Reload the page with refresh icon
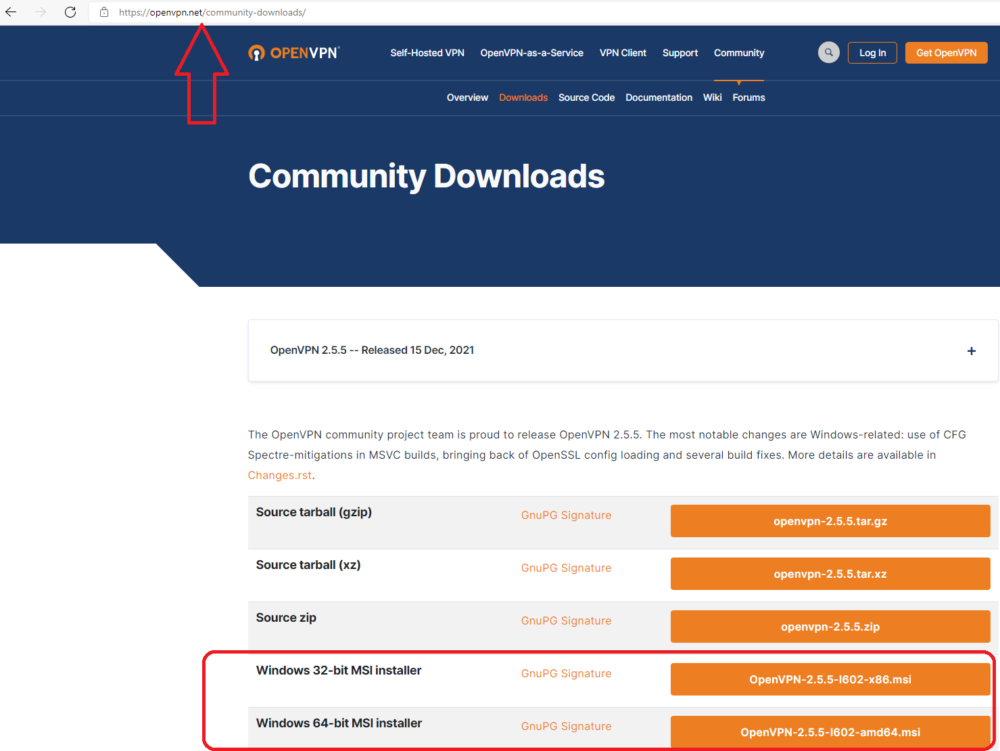 coord(70,12)
